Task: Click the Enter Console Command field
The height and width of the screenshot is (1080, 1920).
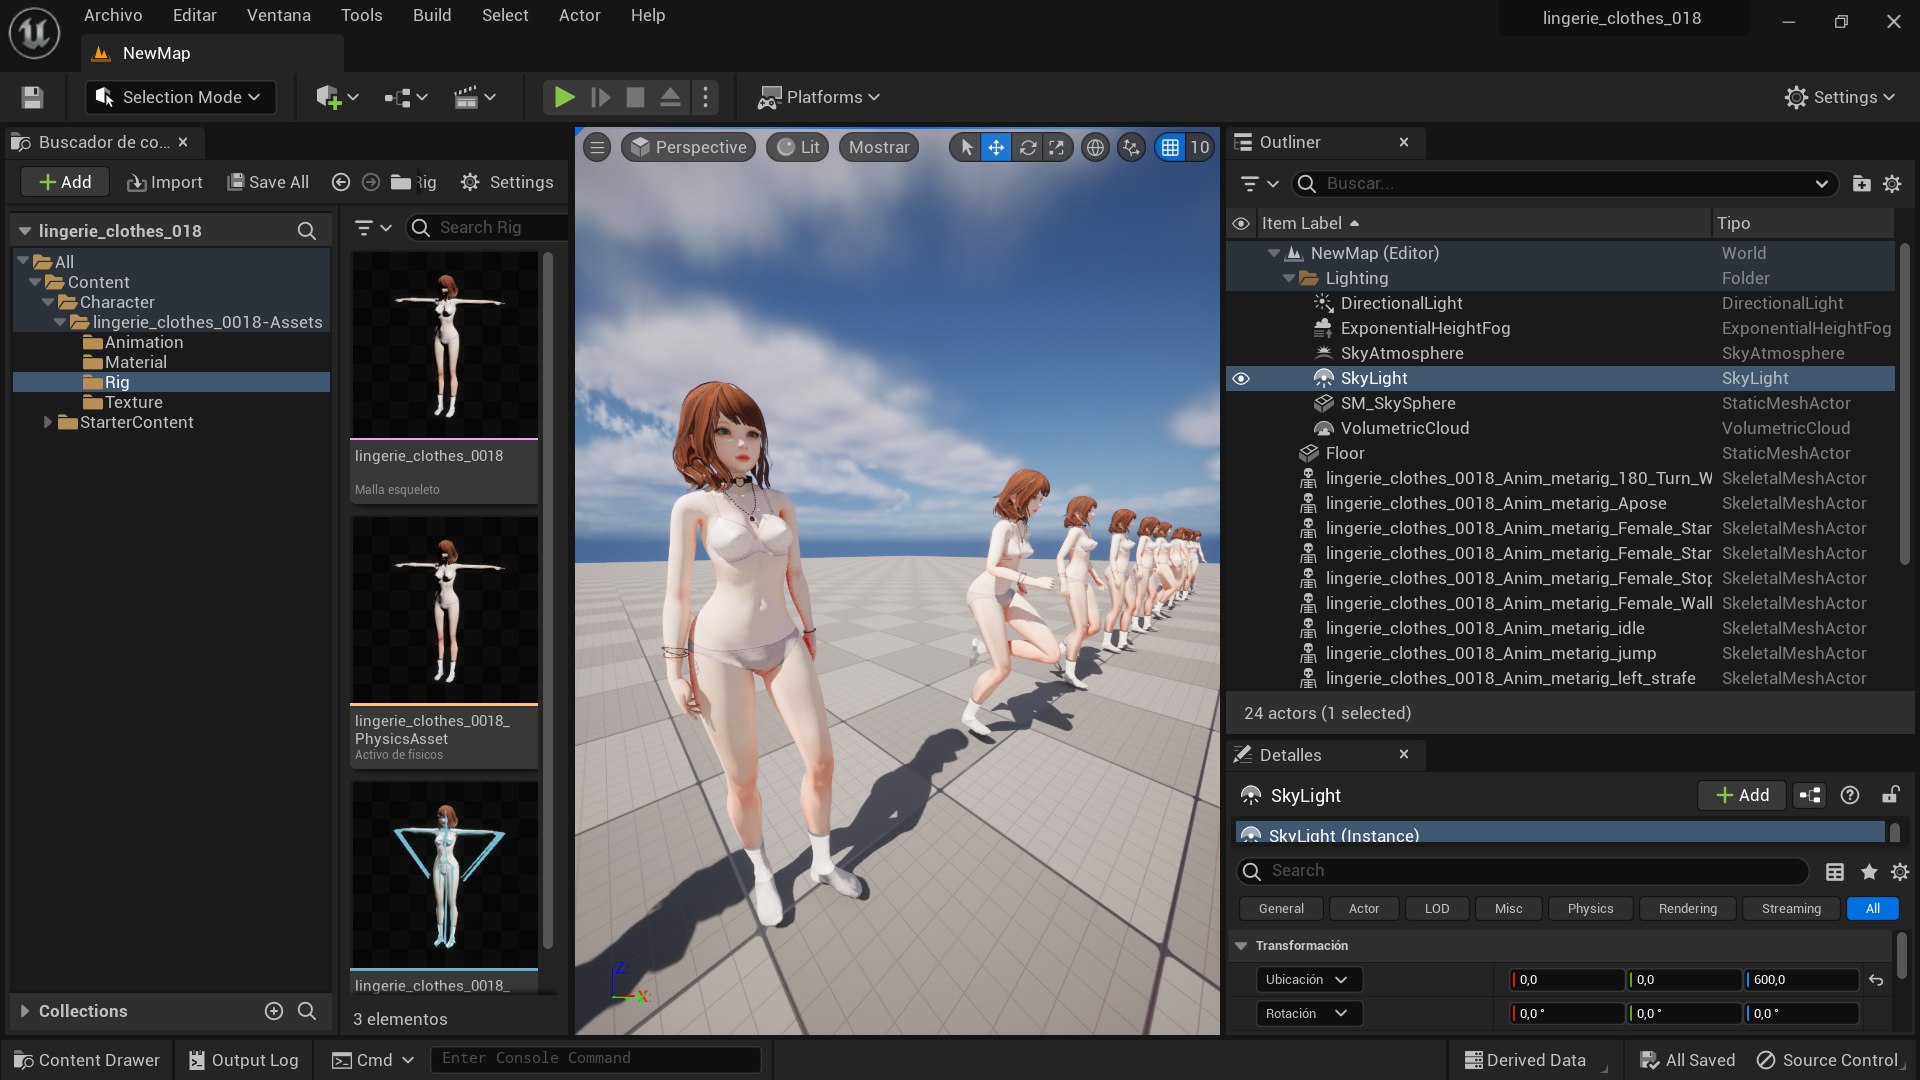Action: pos(595,1059)
